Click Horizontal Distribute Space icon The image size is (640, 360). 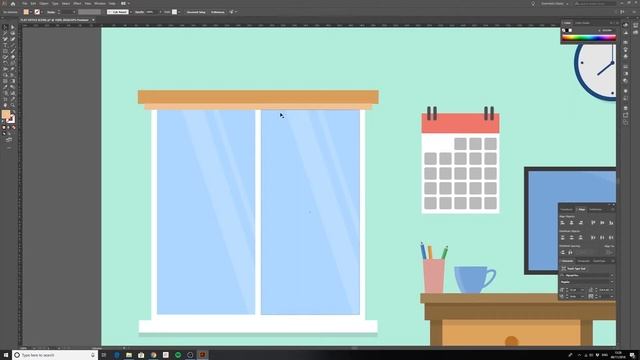point(570,252)
